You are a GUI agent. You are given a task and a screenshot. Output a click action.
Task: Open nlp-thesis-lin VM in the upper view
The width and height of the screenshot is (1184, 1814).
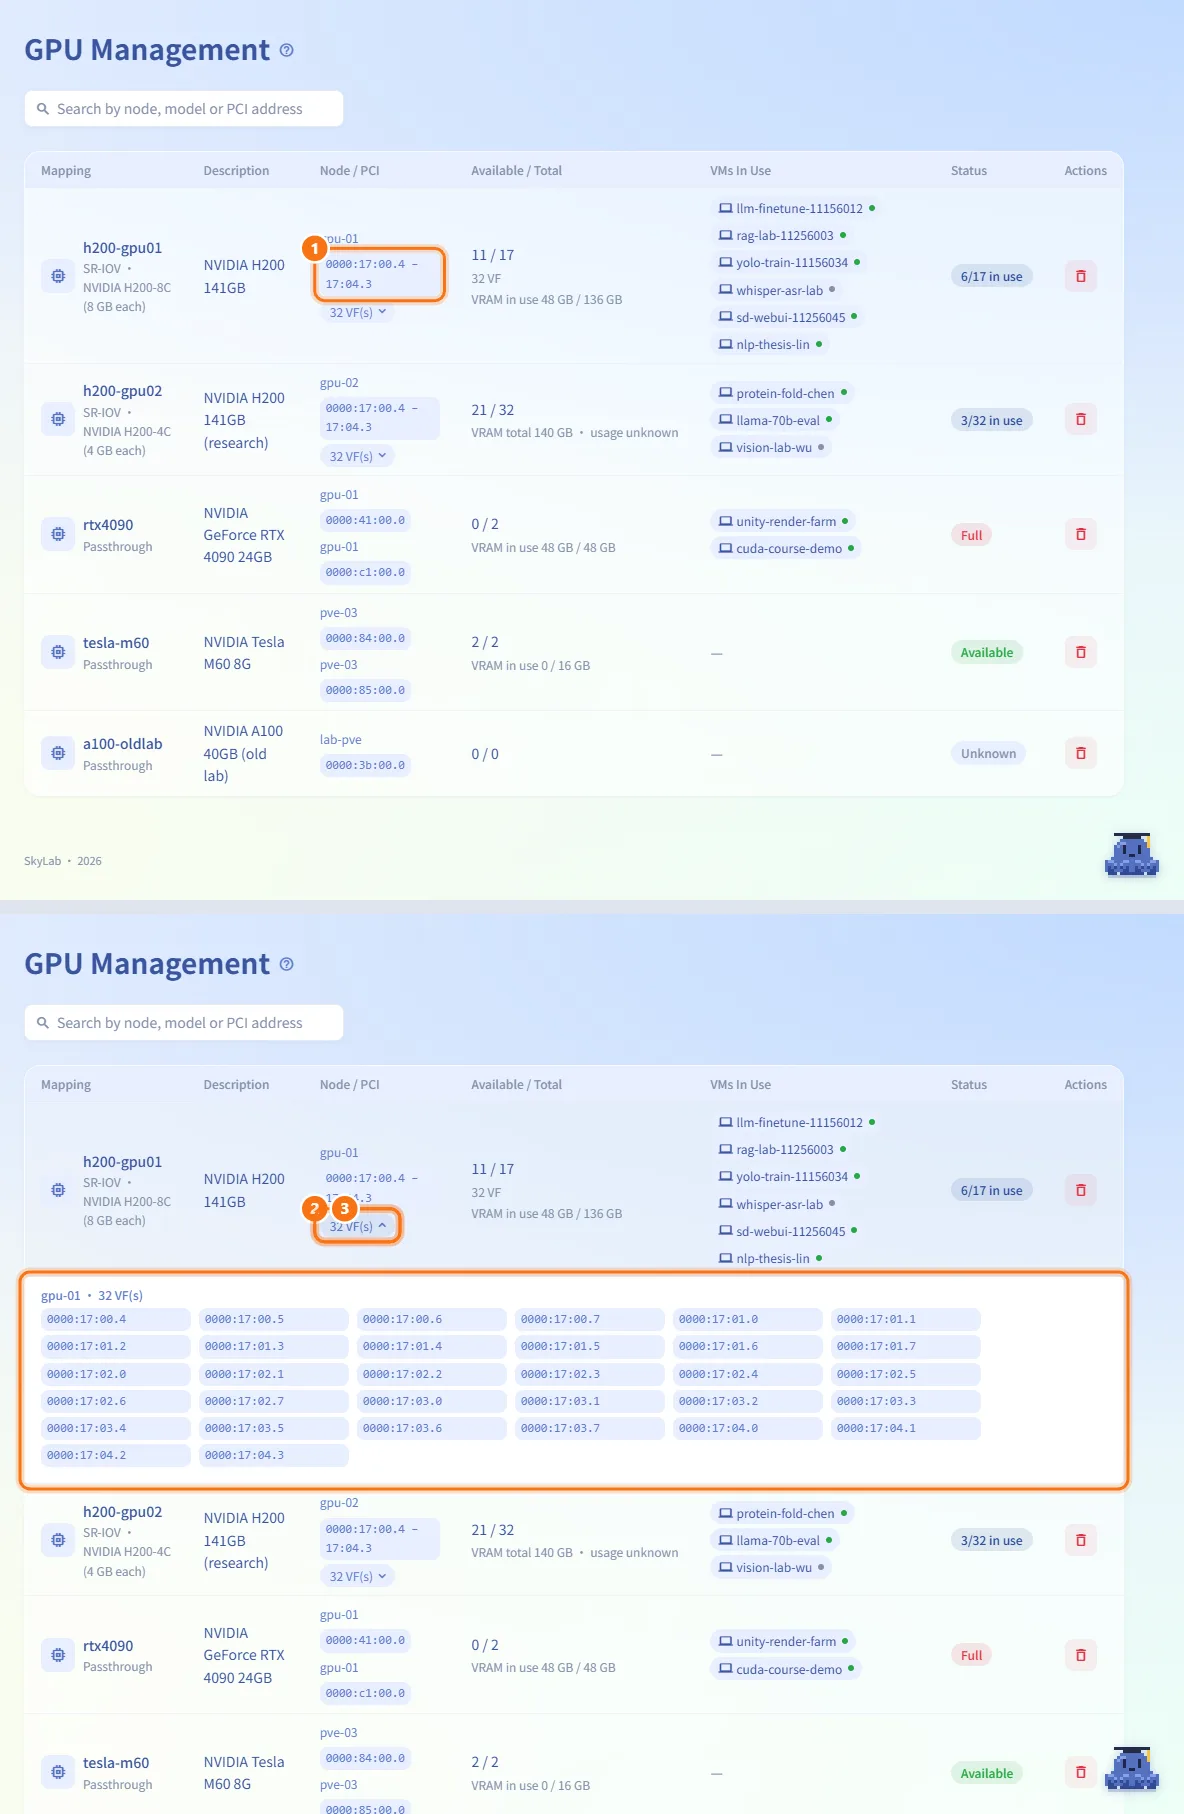pyautogui.click(x=771, y=344)
